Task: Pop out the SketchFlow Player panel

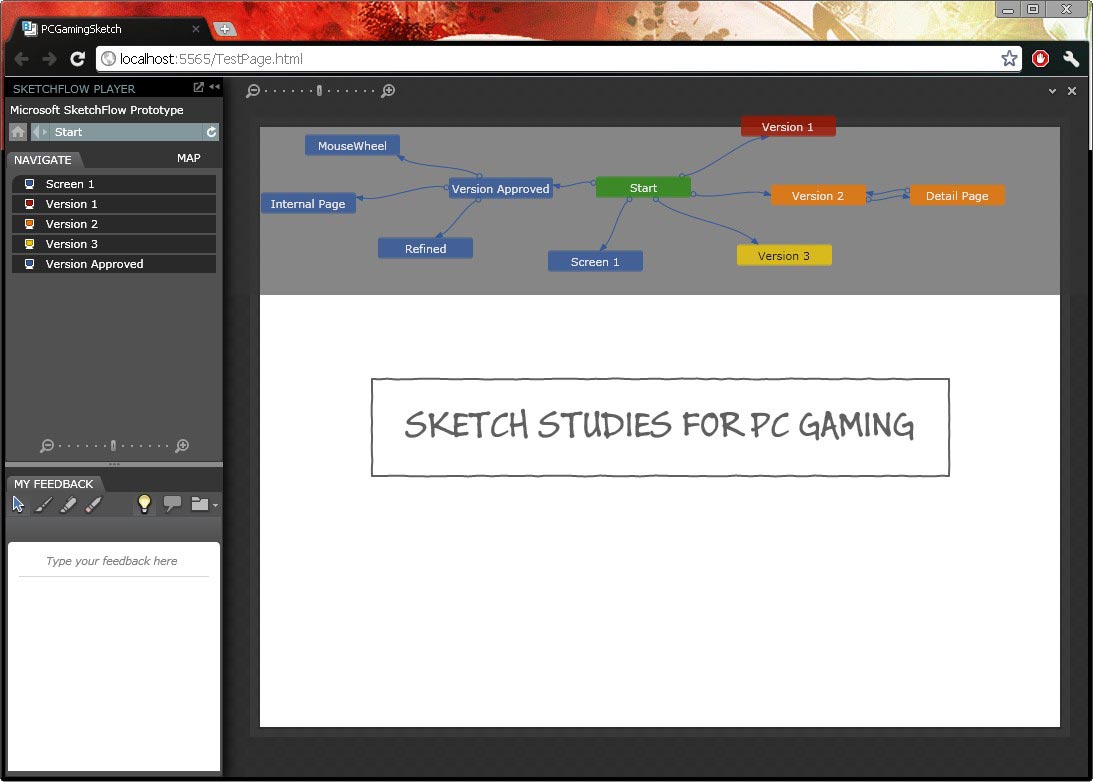Action: coord(199,87)
